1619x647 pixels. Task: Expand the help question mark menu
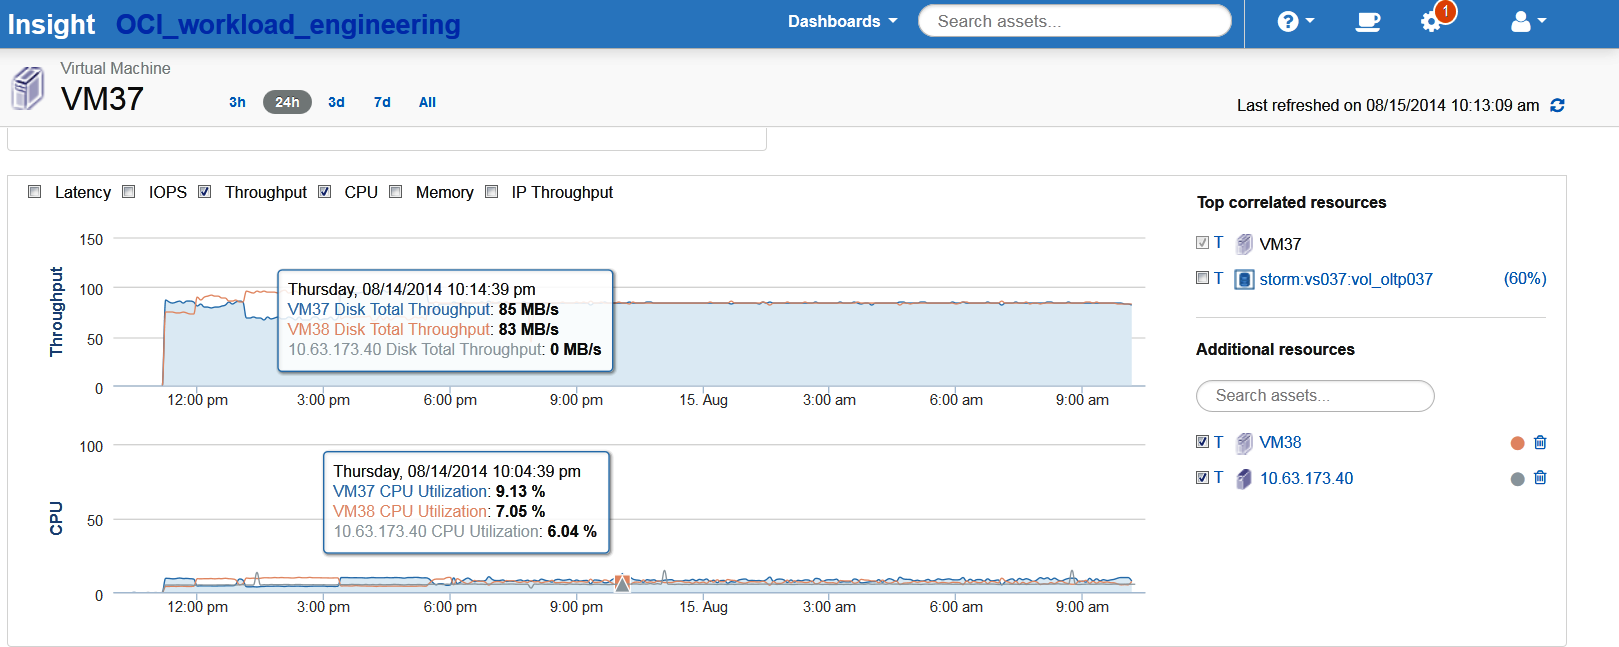coord(1295,21)
